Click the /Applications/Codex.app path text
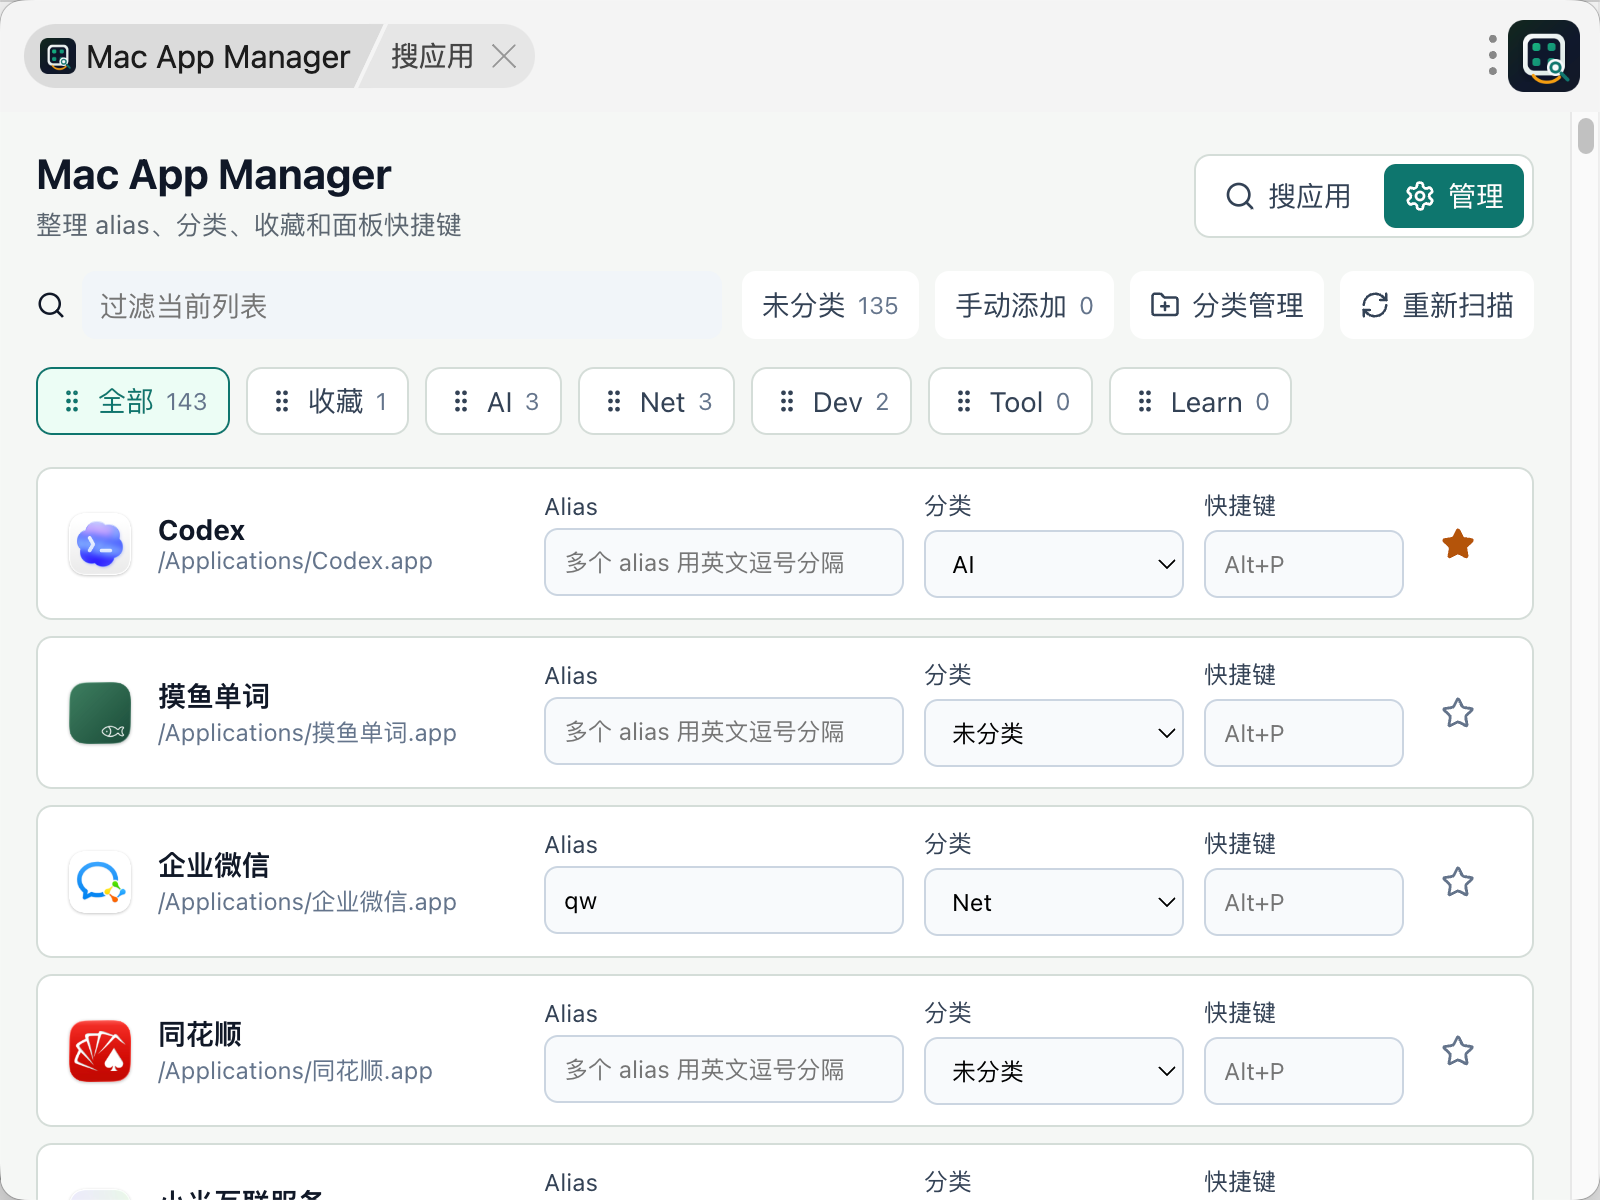Image resolution: width=1600 pixels, height=1200 pixels. 295,561
